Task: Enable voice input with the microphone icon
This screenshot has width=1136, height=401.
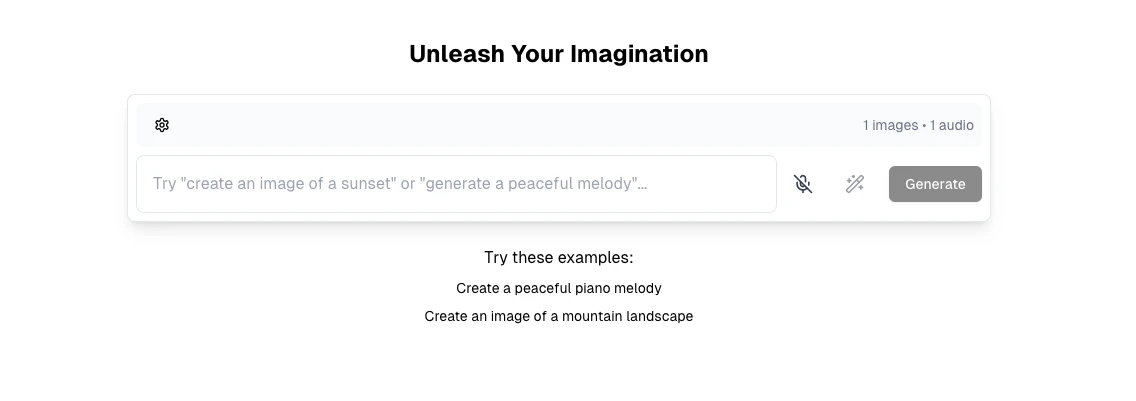Action: point(803,184)
